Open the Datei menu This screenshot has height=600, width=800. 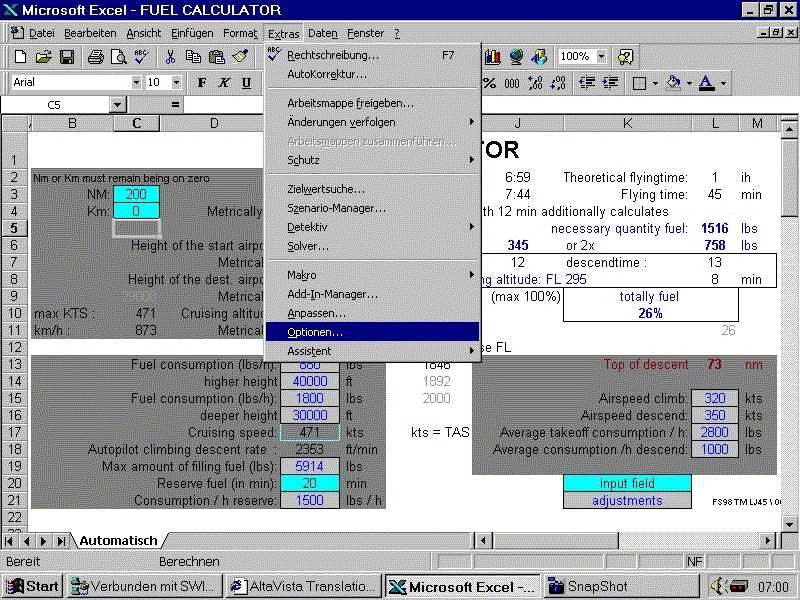point(42,33)
